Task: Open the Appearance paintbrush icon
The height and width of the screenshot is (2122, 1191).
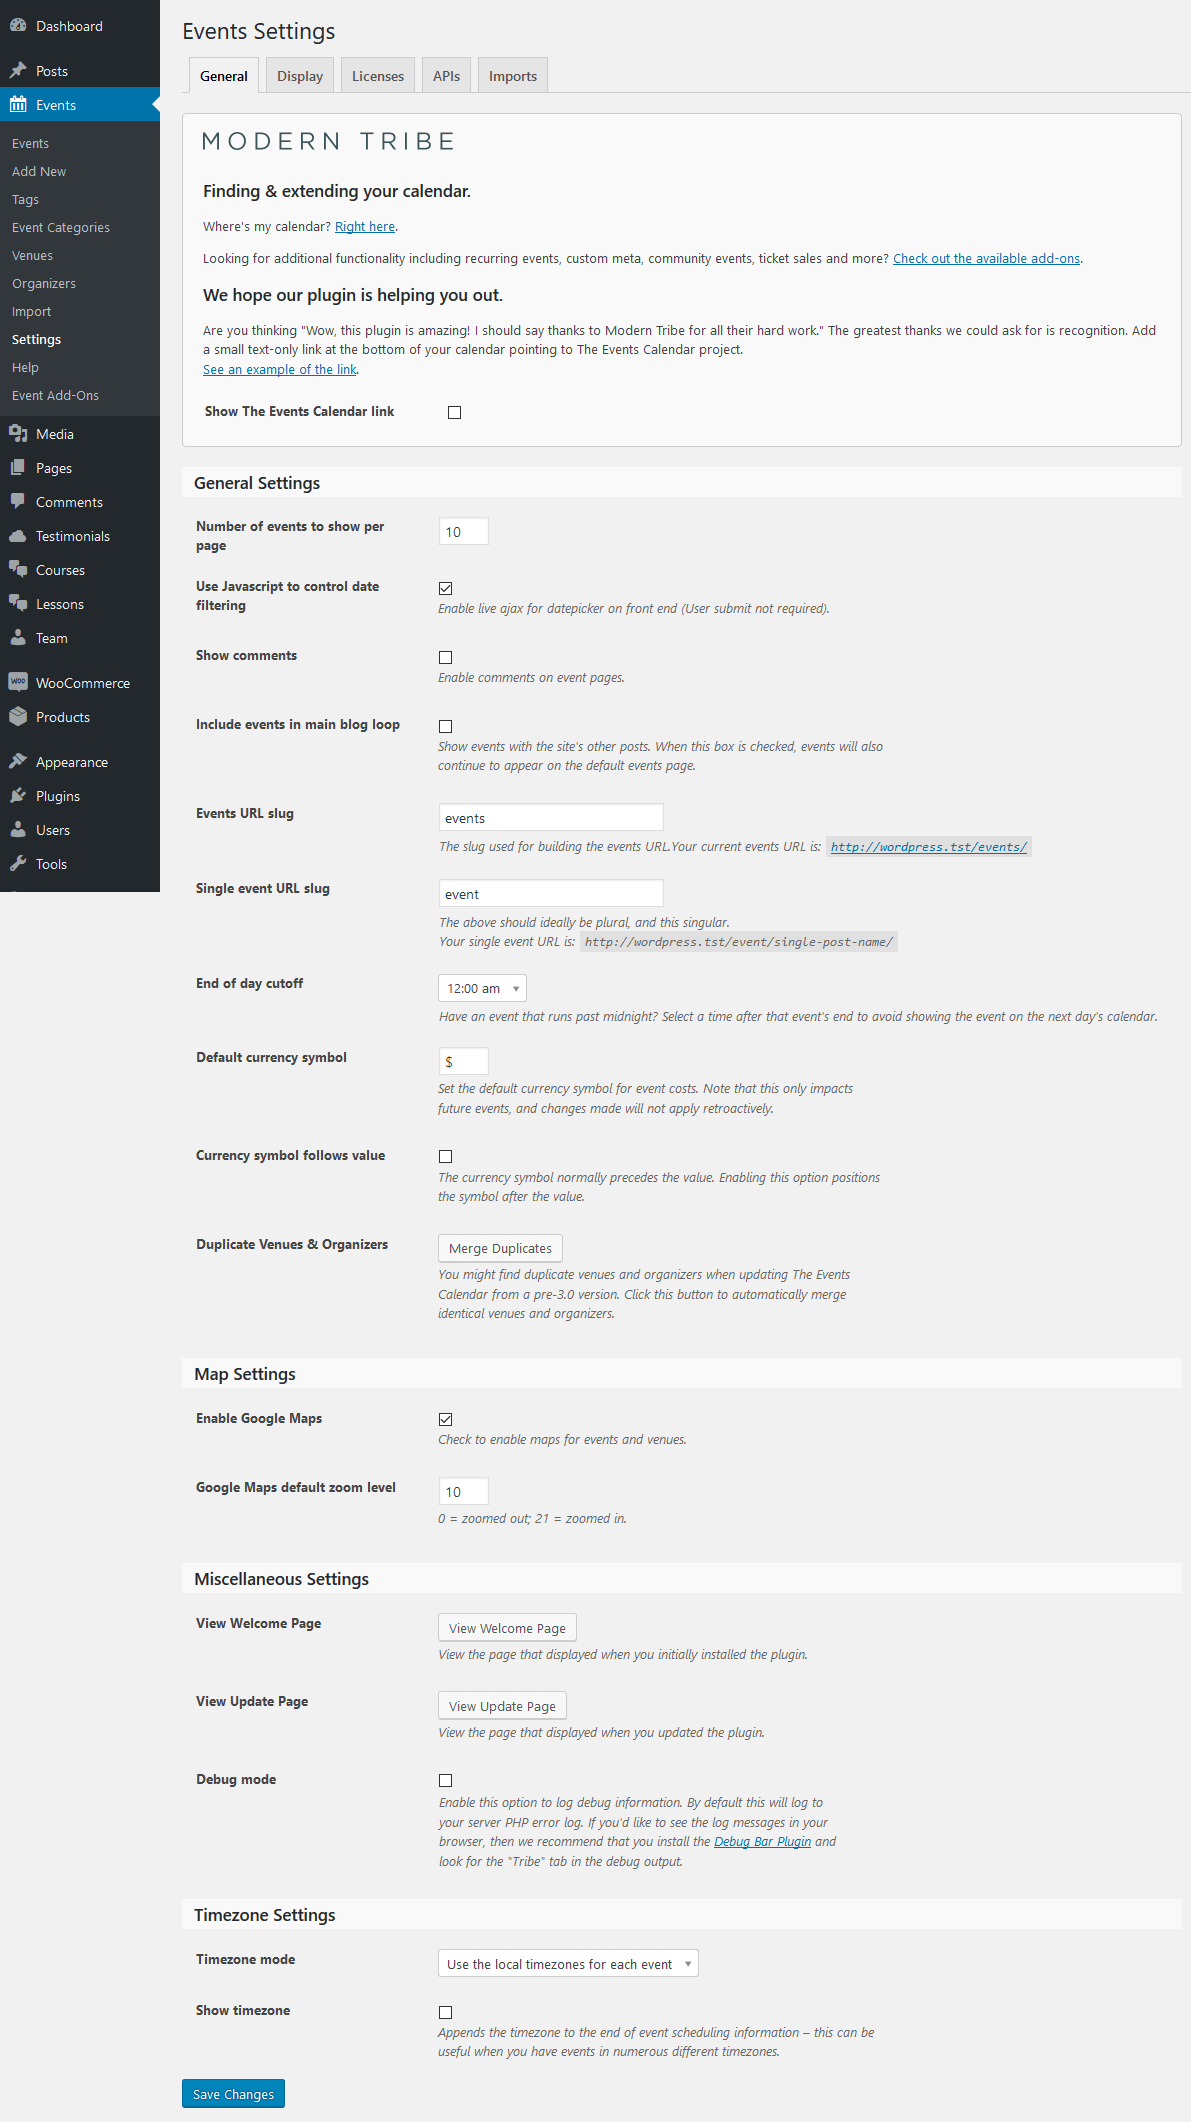Action: pyautogui.click(x=18, y=762)
